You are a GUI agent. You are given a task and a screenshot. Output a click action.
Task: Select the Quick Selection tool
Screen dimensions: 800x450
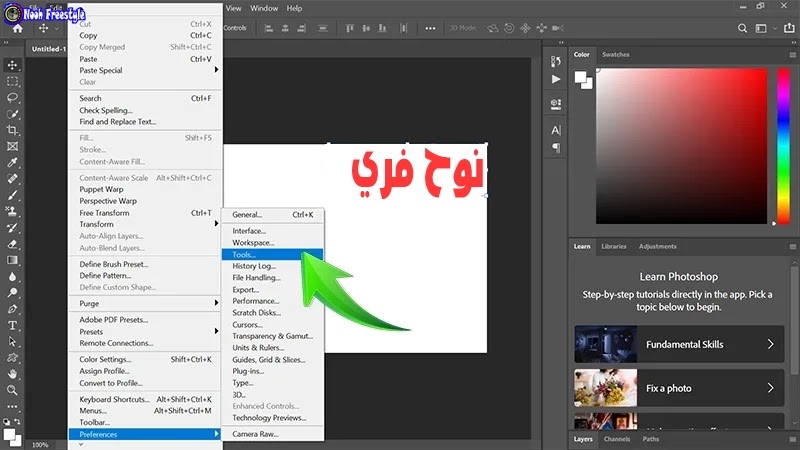(12, 114)
